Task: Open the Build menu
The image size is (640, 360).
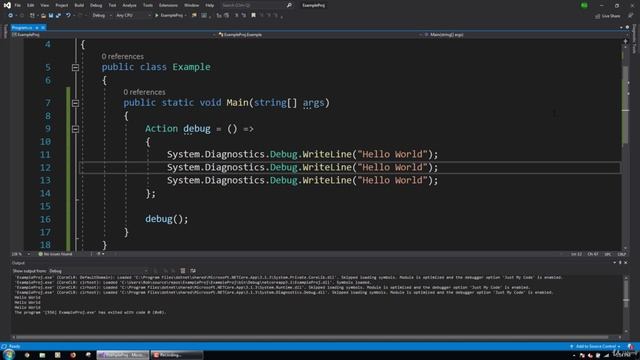Action: pyautogui.click(x=79, y=5)
